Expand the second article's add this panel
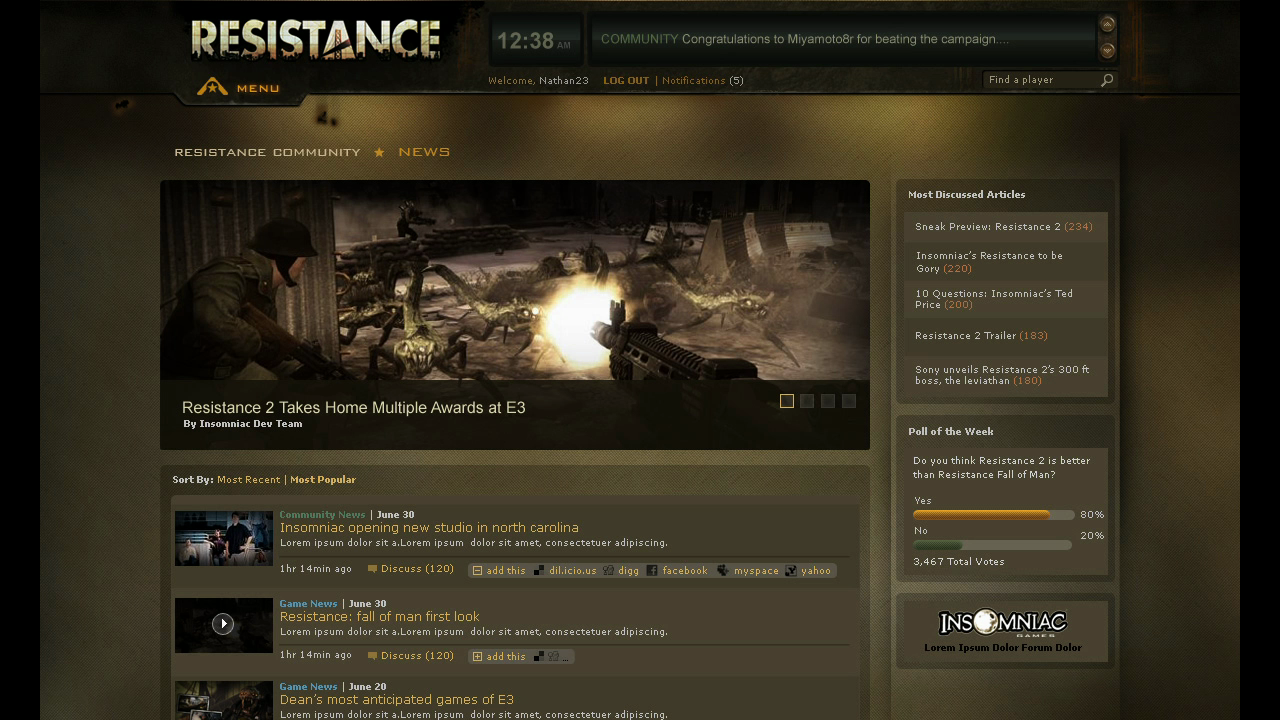1280x720 pixels. (478, 657)
